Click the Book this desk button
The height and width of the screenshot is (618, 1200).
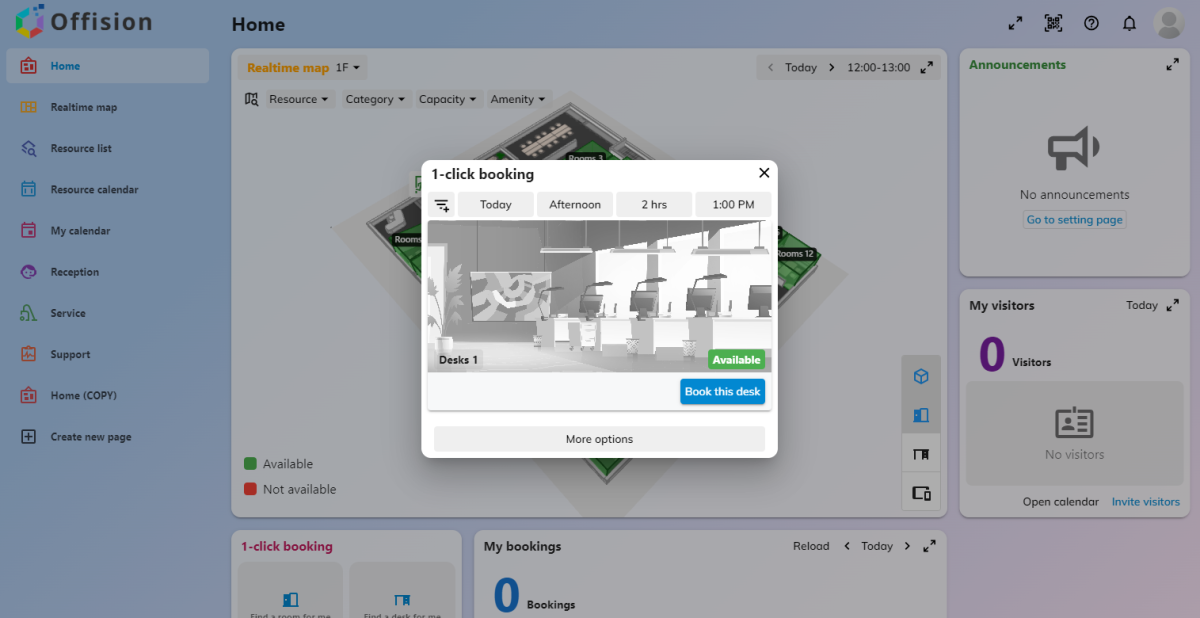[722, 391]
